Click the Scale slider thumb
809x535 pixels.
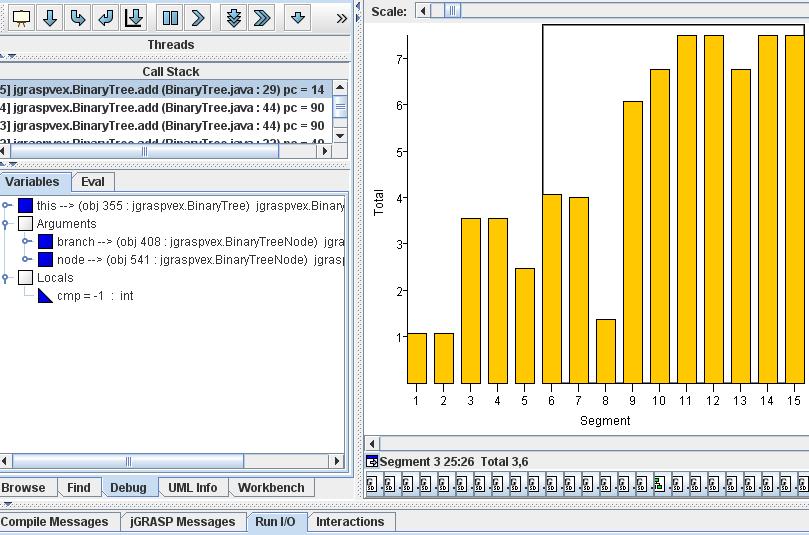pos(452,11)
